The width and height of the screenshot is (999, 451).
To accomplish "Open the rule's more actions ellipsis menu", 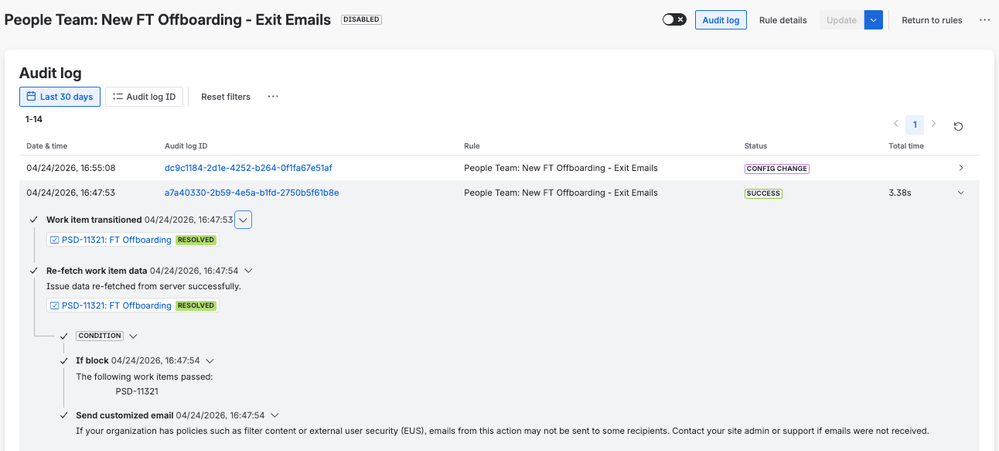I will click(984, 20).
